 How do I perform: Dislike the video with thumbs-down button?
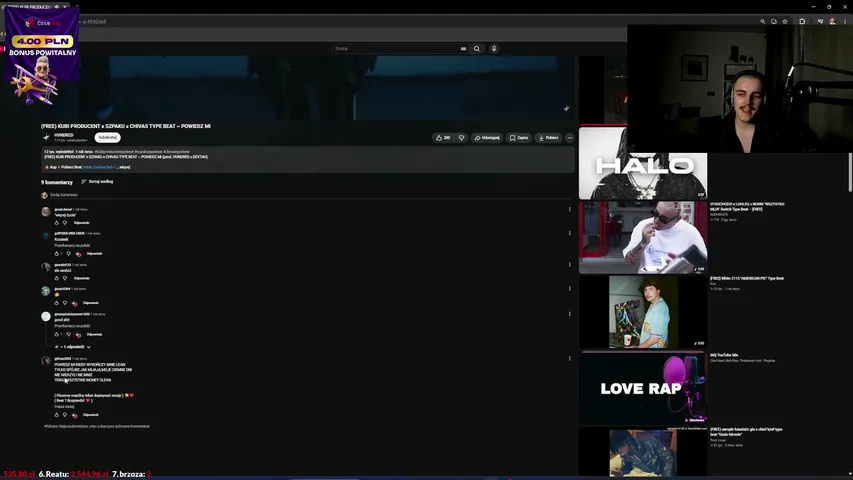(x=461, y=138)
